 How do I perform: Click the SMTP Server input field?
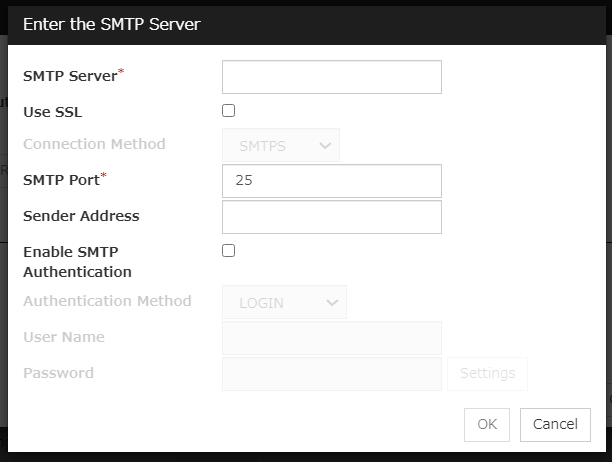331,77
